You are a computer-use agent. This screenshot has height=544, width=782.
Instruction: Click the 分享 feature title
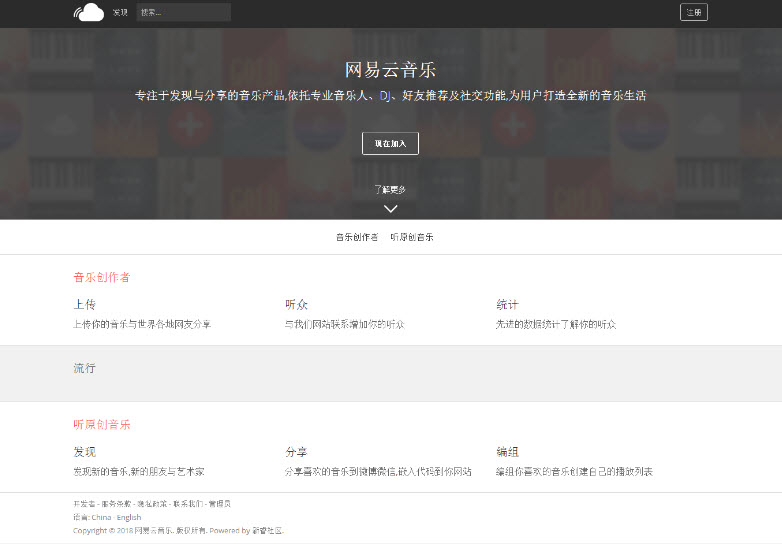(x=296, y=452)
